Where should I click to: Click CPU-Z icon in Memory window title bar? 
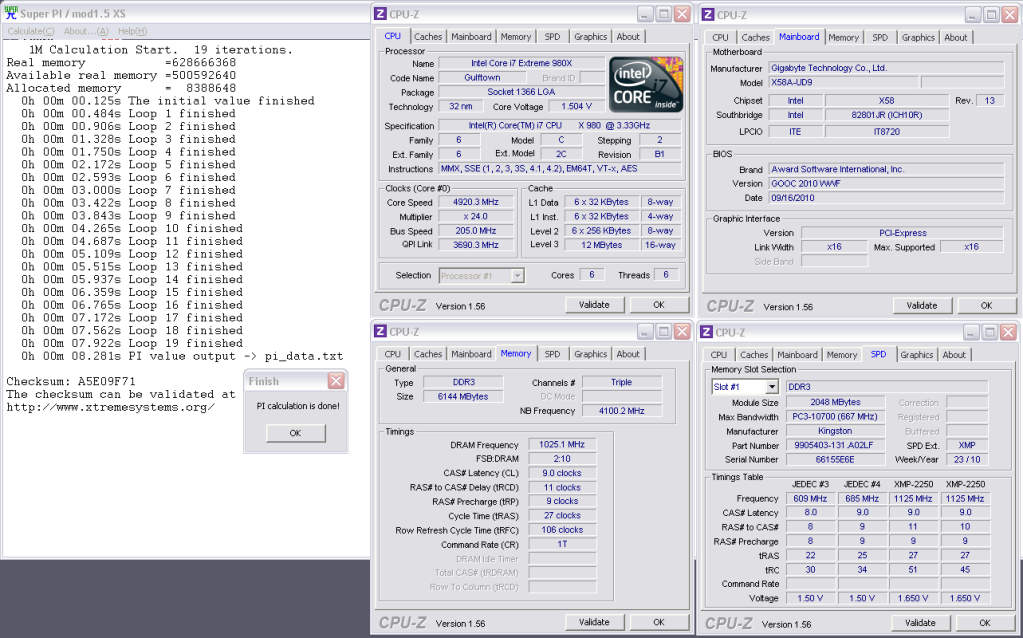click(x=381, y=331)
